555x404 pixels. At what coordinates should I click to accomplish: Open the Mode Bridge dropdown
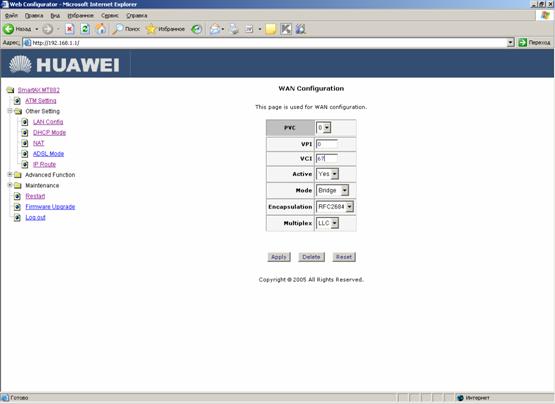(x=332, y=190)
